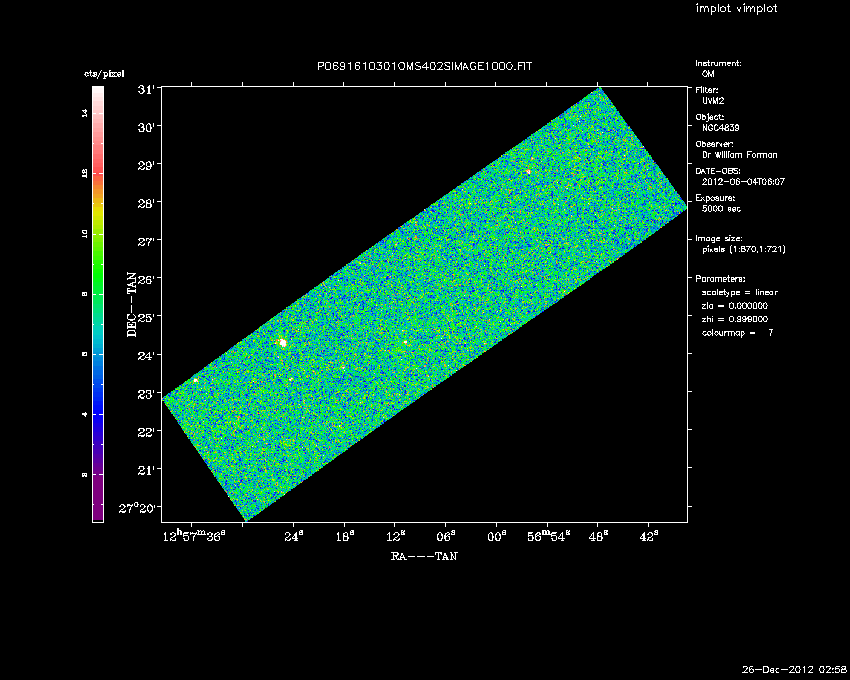
Task: Click the 'Filter:' heading
Action: 707,90
